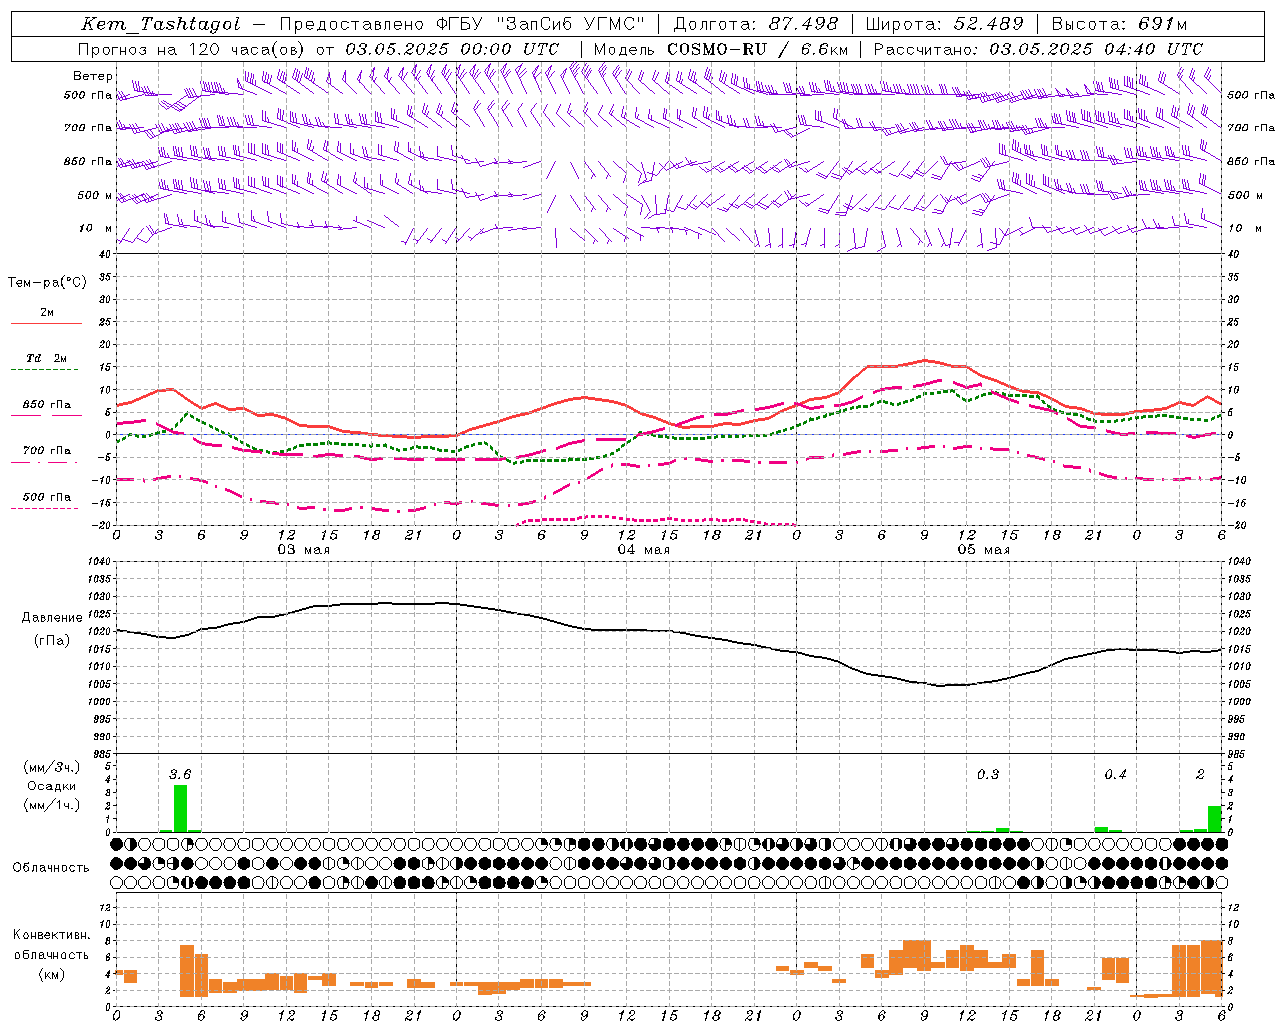Click the '(км)' unit label for convective cloud

(x=52, y=974)
